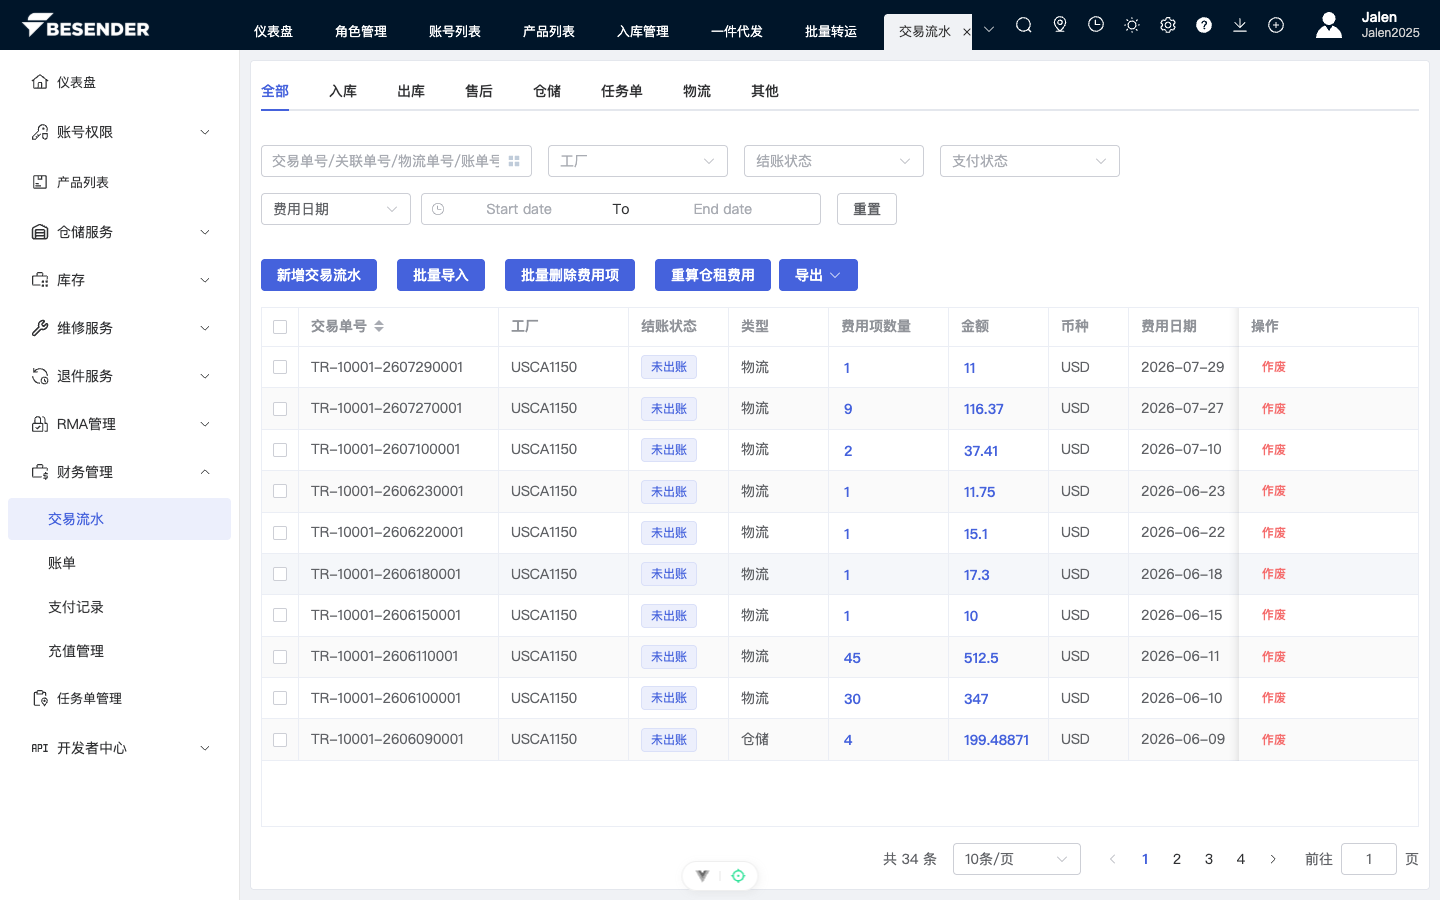1440x900 pixels.
Task: Open the 批量转运 top tab
Action: coord(831,31)
